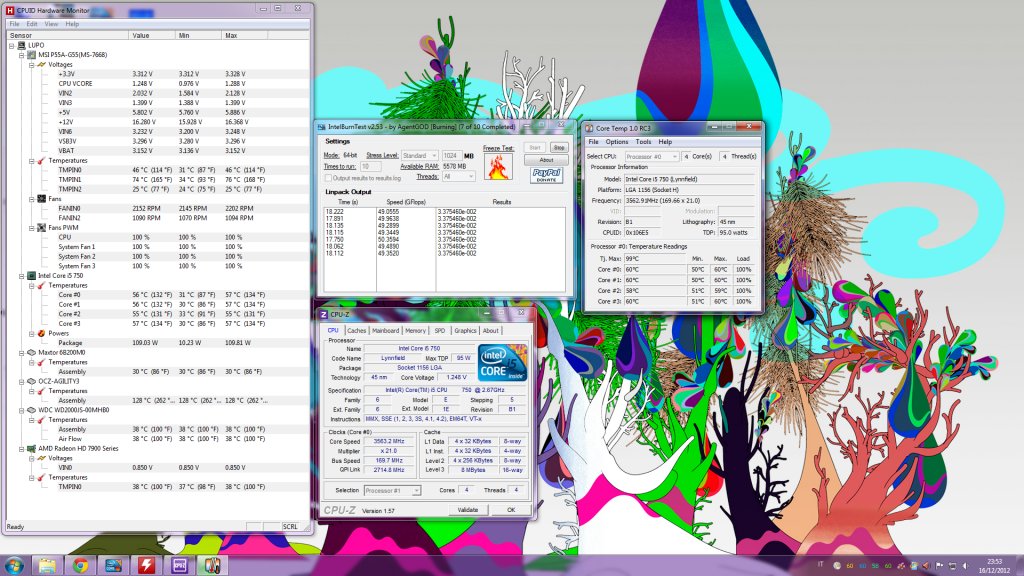Click the motherboard icon beside MSI P55A-G55
1024x576 pixels.
[x=31, y=55]
